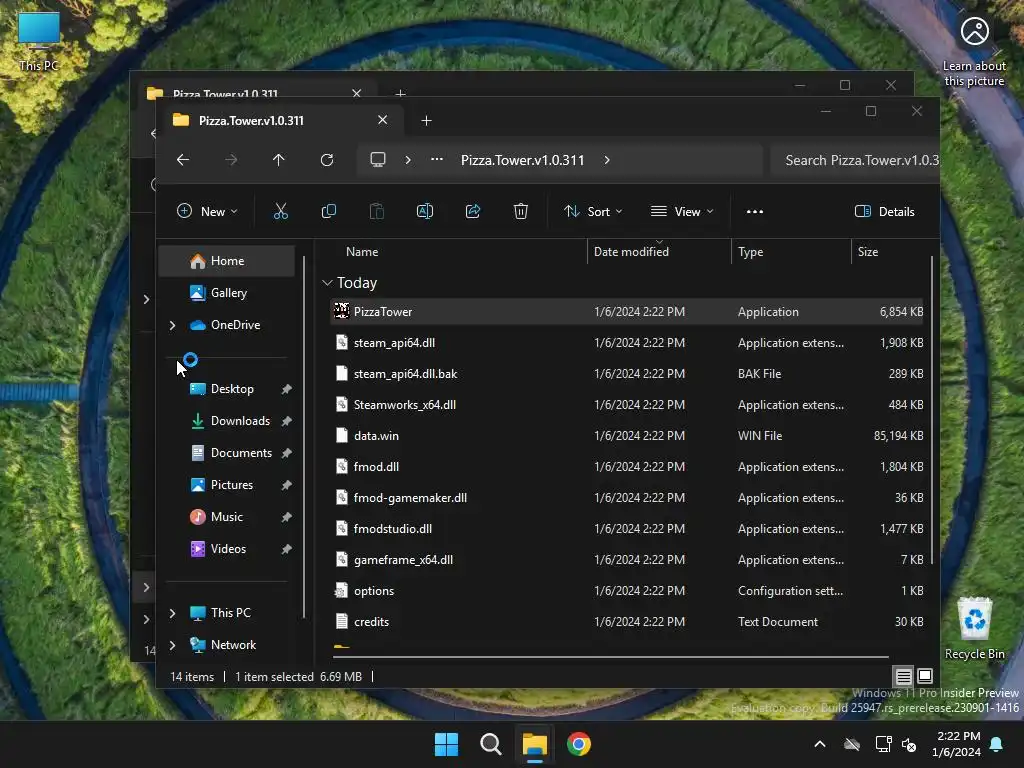Screen dimensions: 1024x768
Task: Select the Pizza.Tower.v1.0.311 tab in front window
Action: click(281, 121)
